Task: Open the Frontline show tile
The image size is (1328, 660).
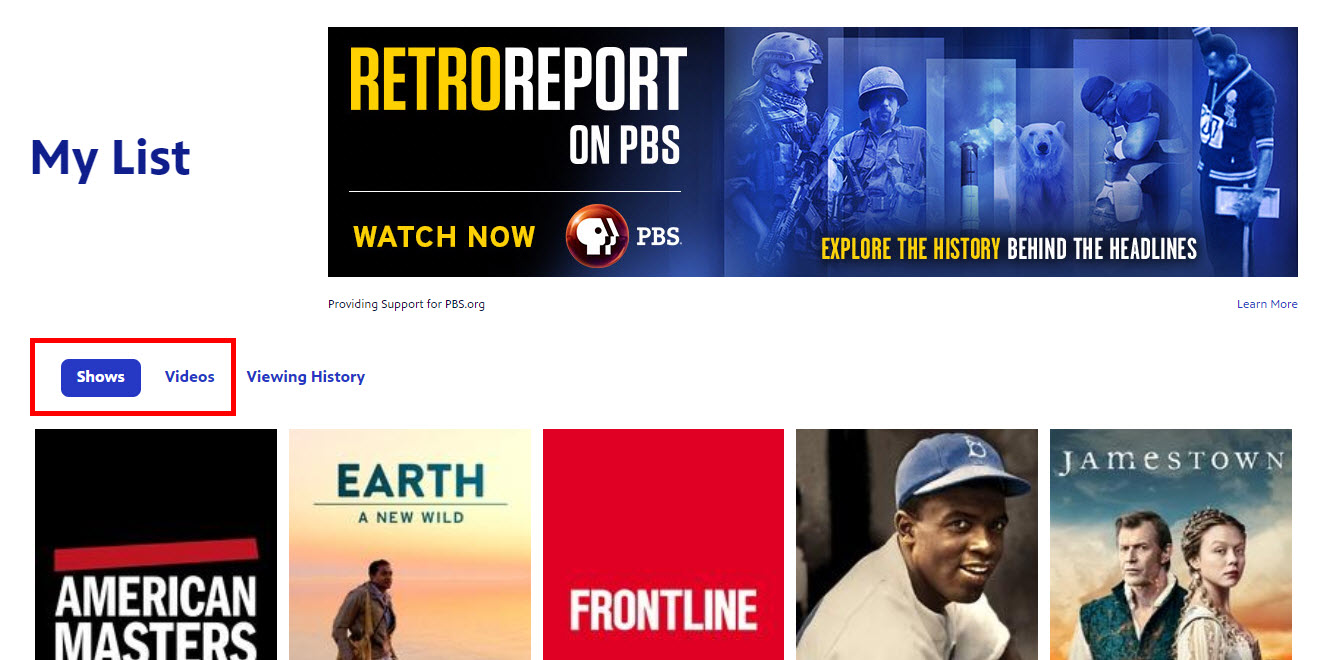Action: [664, 545]
